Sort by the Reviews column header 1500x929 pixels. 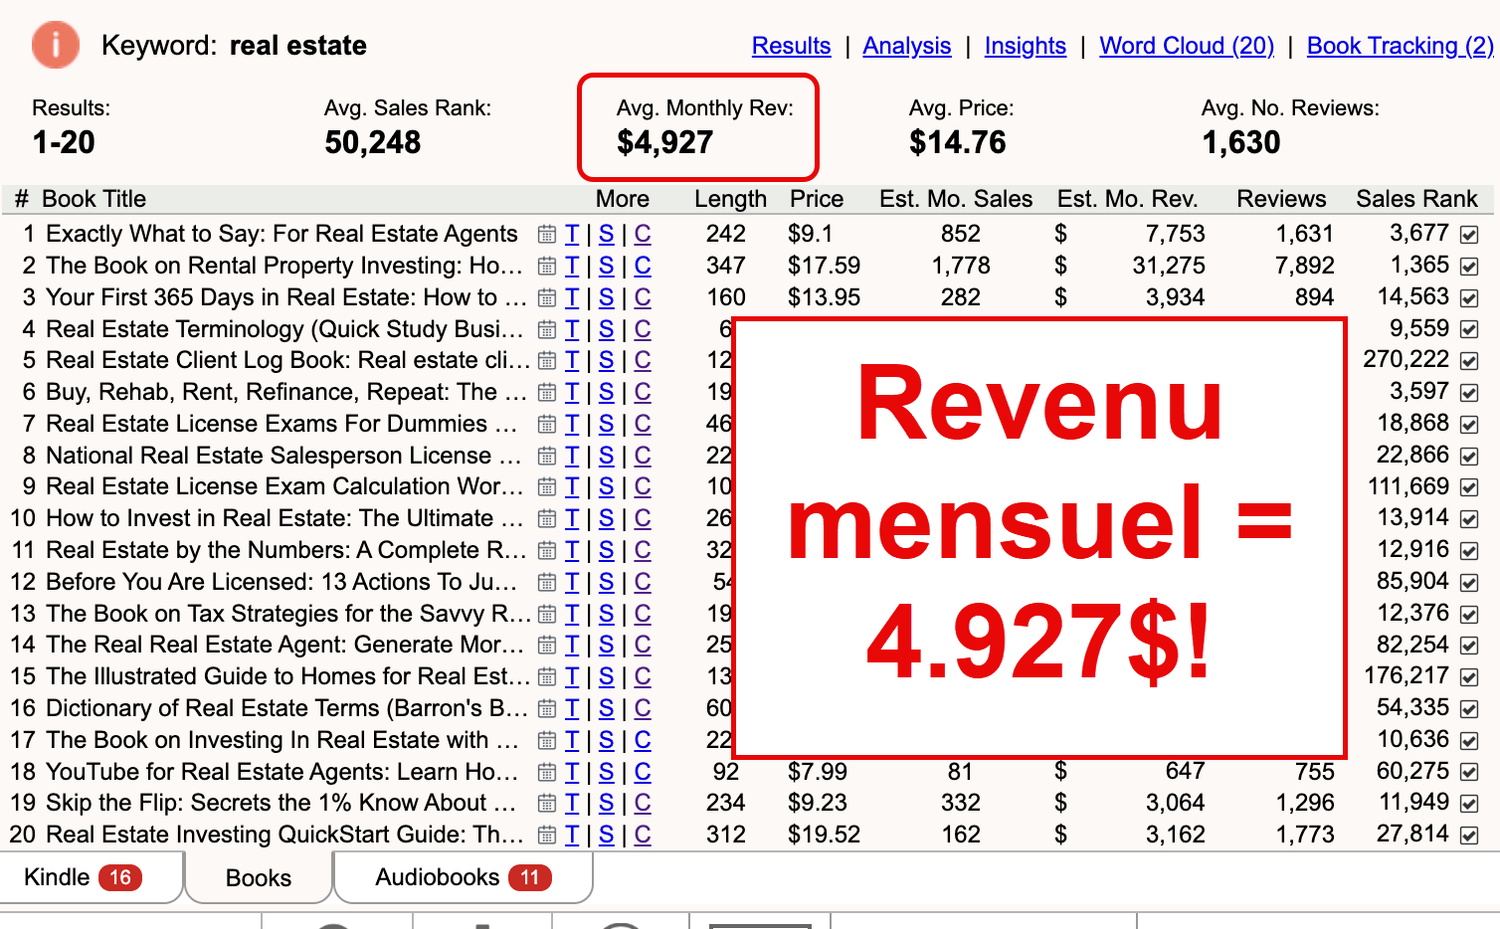tap(1282, 199)
